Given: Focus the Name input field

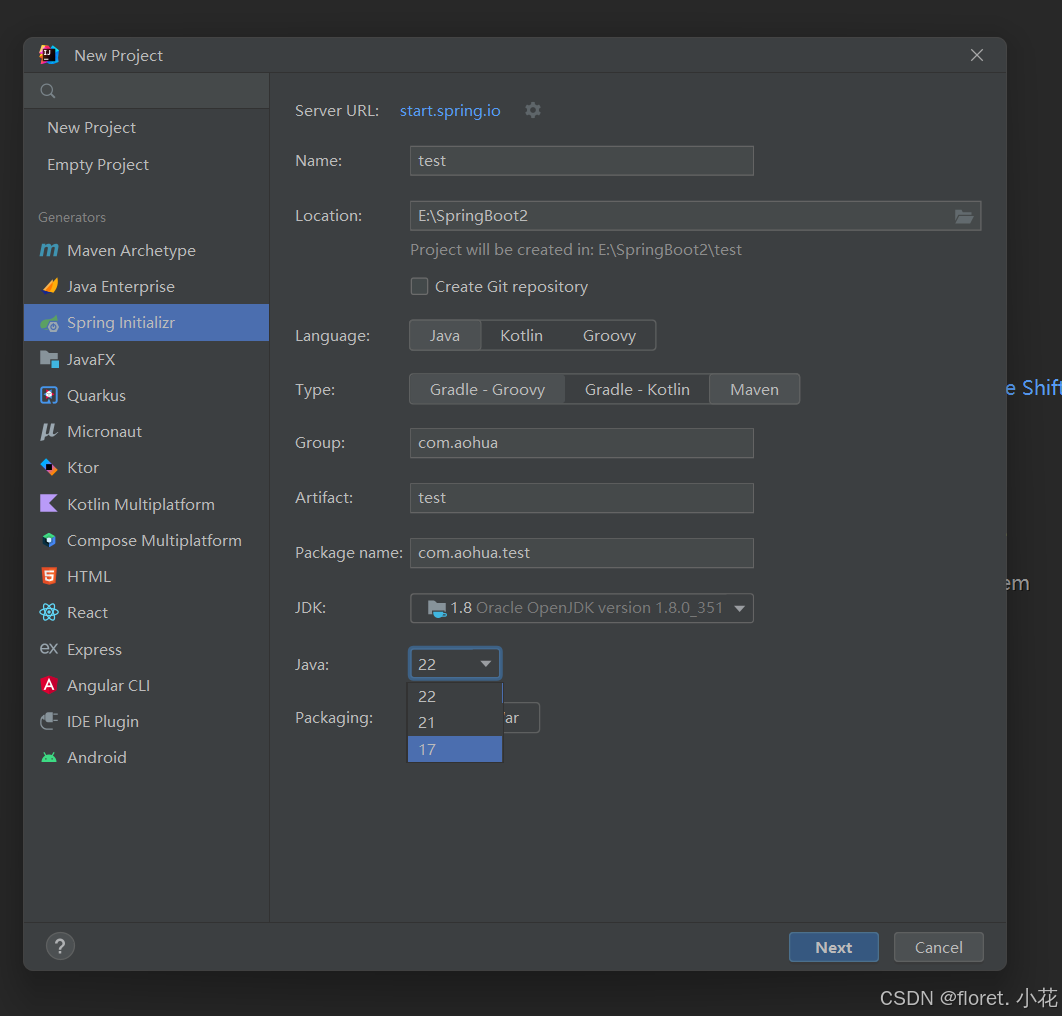Looking at the screenshot, I should tap(582, 161).
